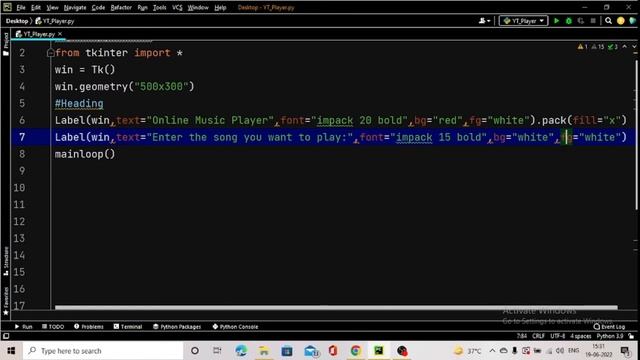Image resolution: width=640 pixels, height=360 pixels.
Task: Click win.geometry("500x300") on line 4
Action: pyautogui.click(x=124, y=87)
